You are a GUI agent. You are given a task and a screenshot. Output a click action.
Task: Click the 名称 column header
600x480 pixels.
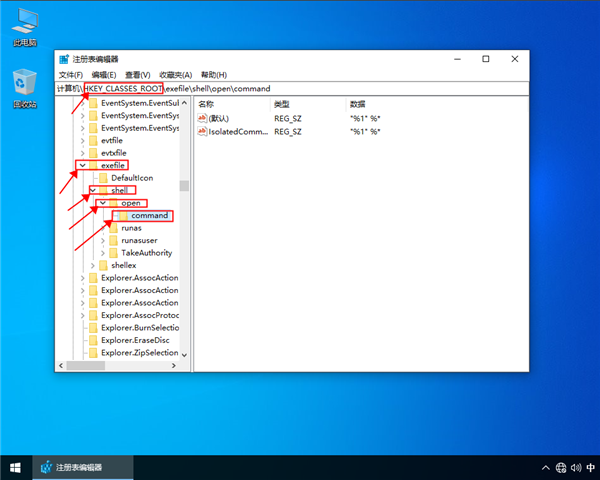click(207, 104)
